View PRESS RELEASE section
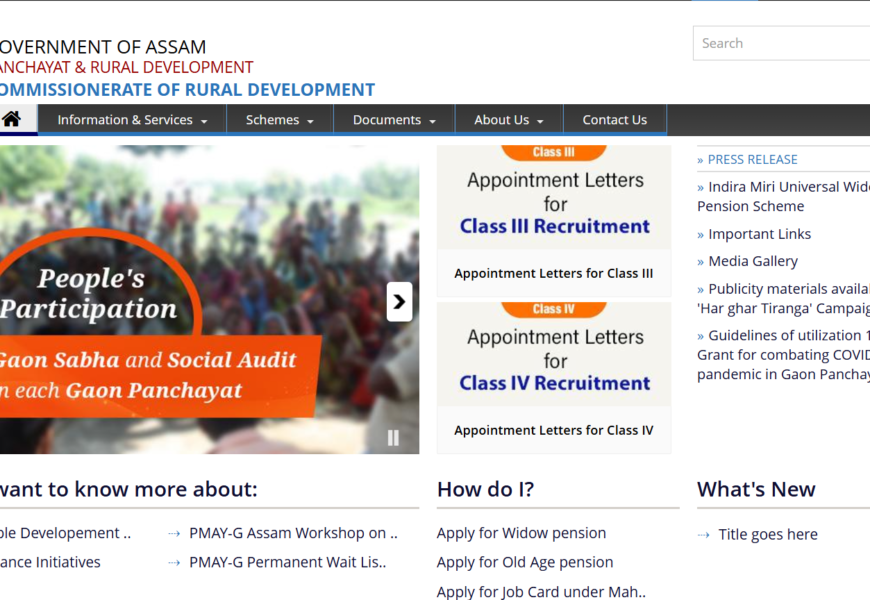 point(752,159)
